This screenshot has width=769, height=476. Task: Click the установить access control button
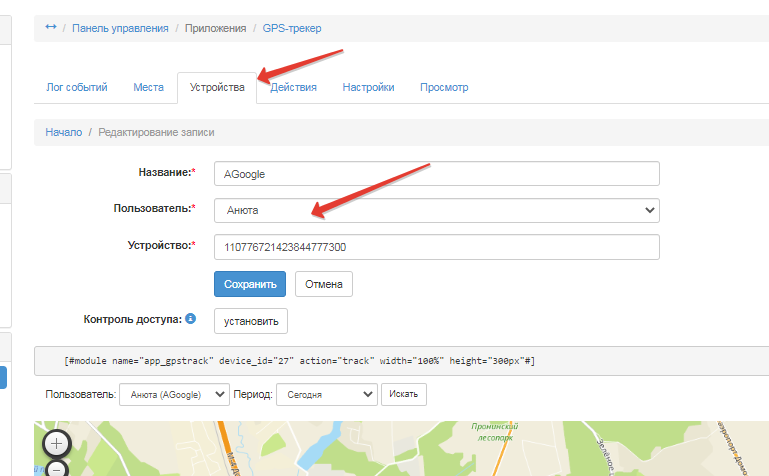click(251, 321)
